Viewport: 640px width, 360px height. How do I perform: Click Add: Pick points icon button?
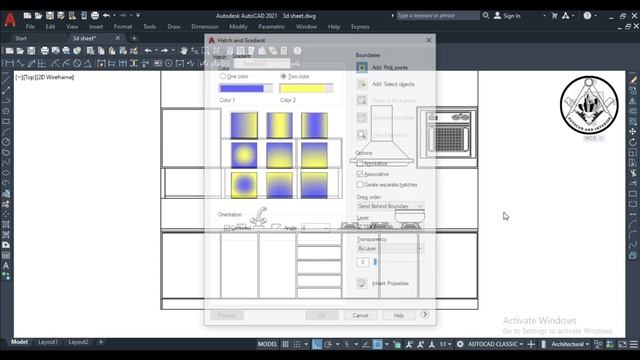coord(362,67)
